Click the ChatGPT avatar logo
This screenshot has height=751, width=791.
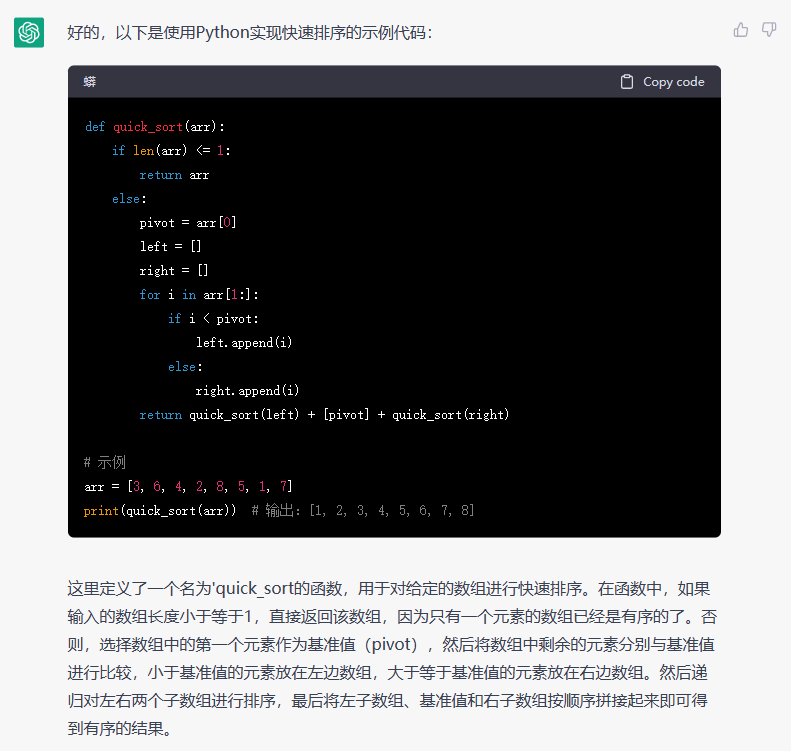(29, 32)
